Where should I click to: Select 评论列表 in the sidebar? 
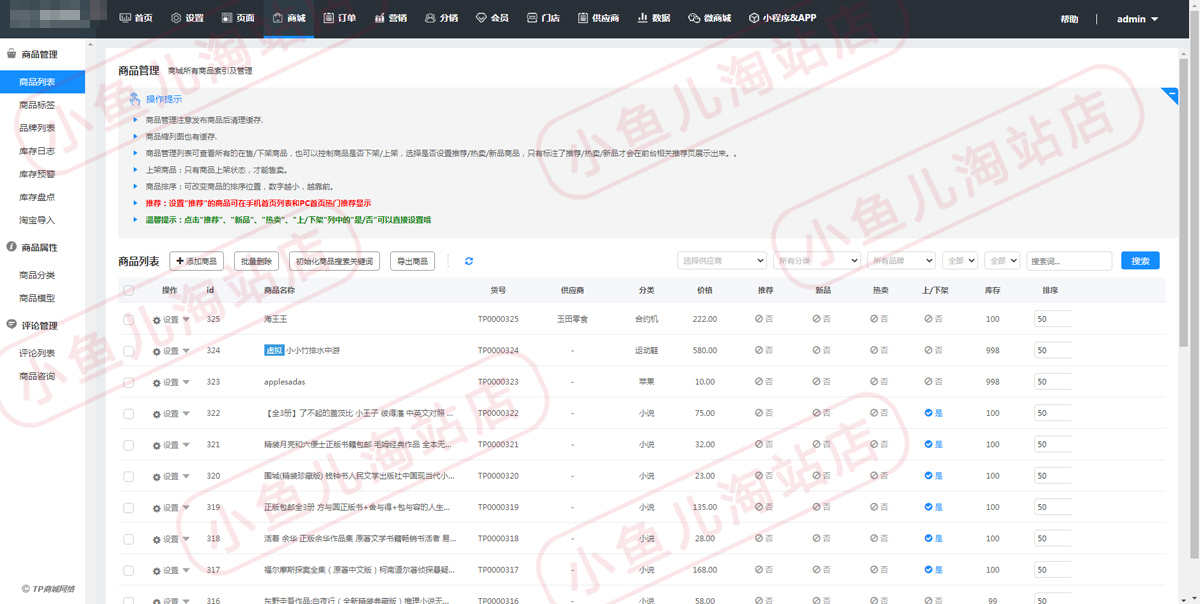tap(37, 353)
